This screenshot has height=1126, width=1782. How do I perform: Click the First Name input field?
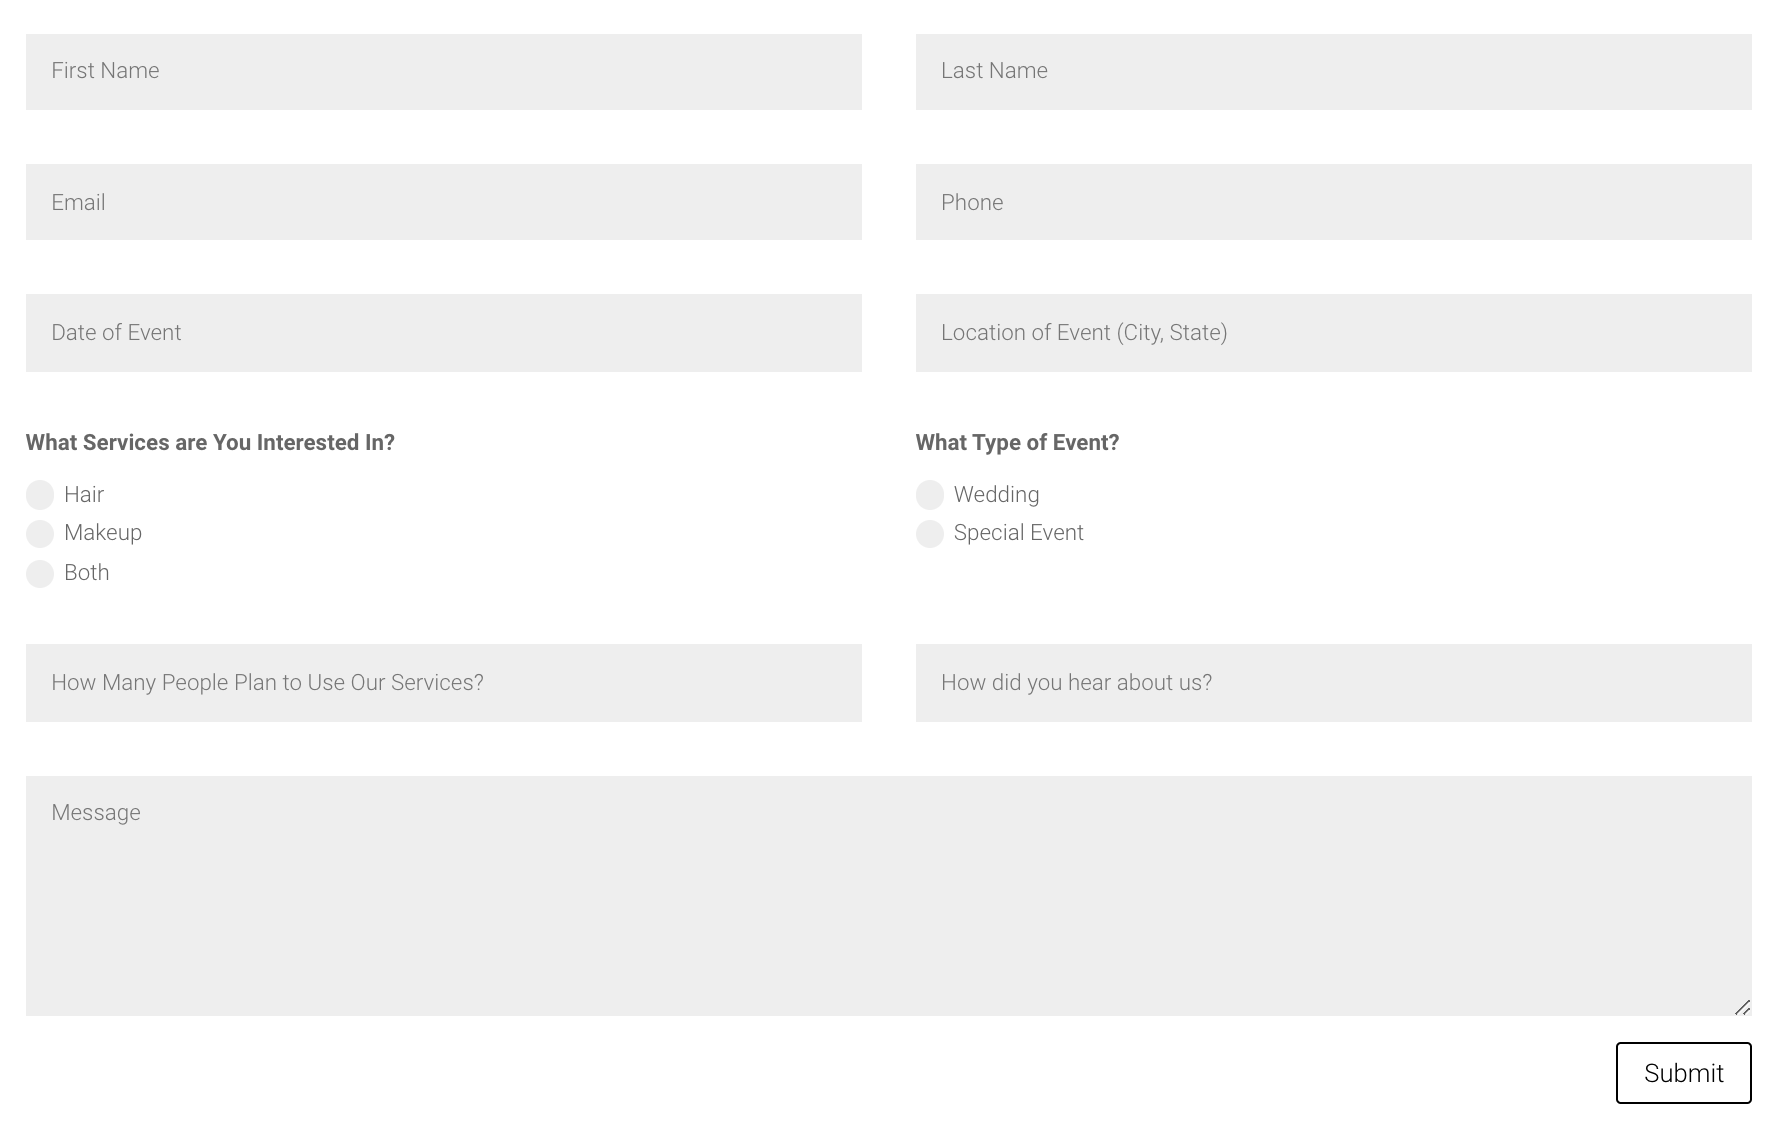(x=443, y=72)
